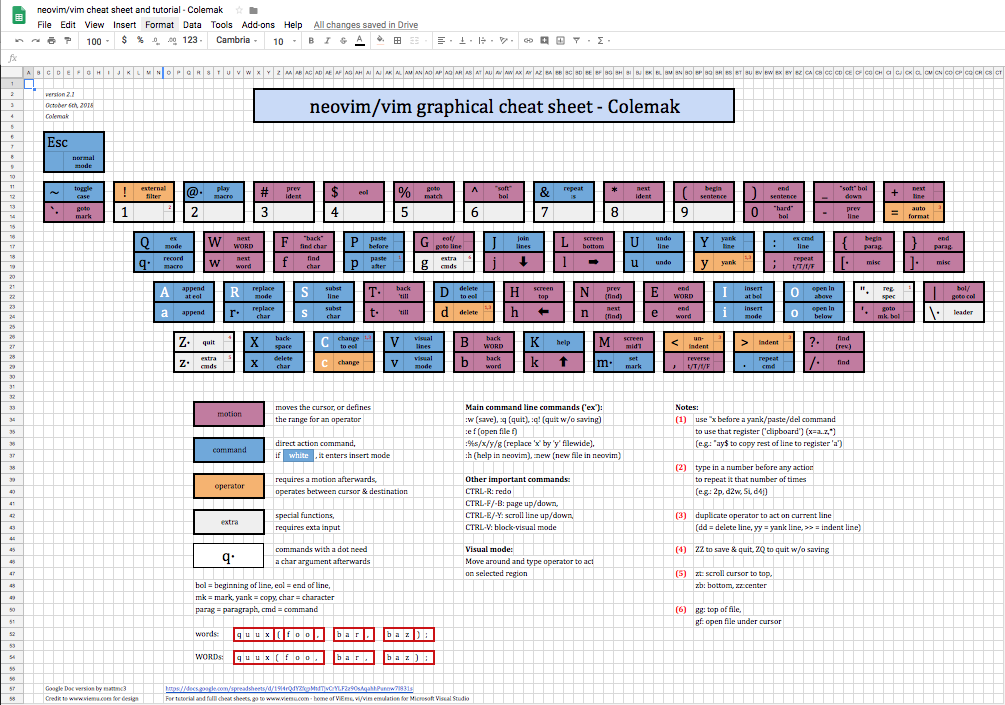Viewport: 1005px width, 705px height.
Task: Open the cell borders menu
Action: pos(397,41)
